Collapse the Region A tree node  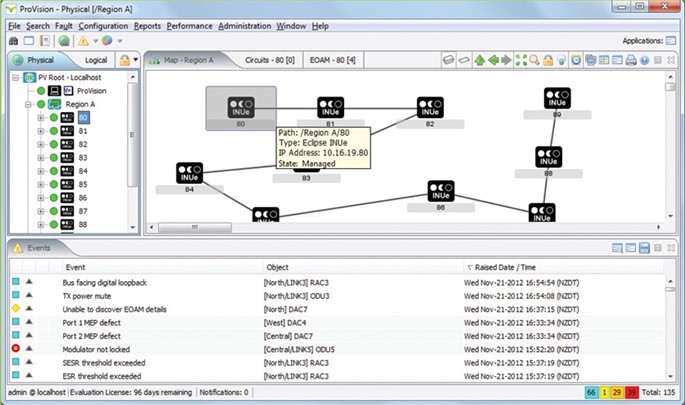(x=28, y=104)
